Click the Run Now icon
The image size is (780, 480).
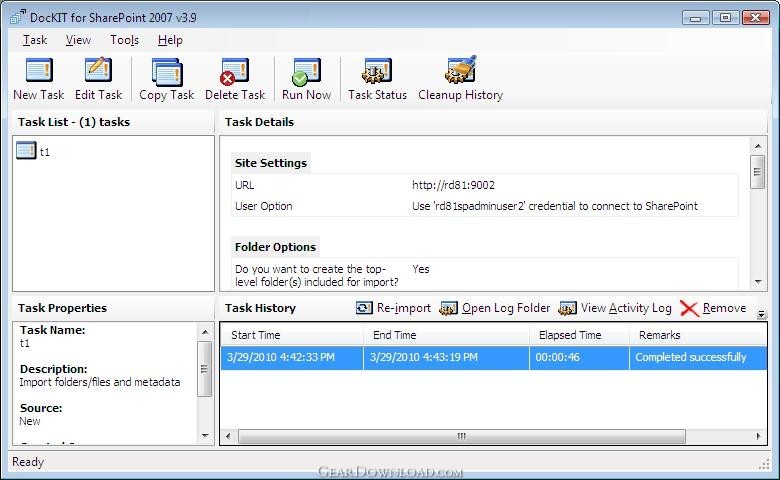[306, 72]
